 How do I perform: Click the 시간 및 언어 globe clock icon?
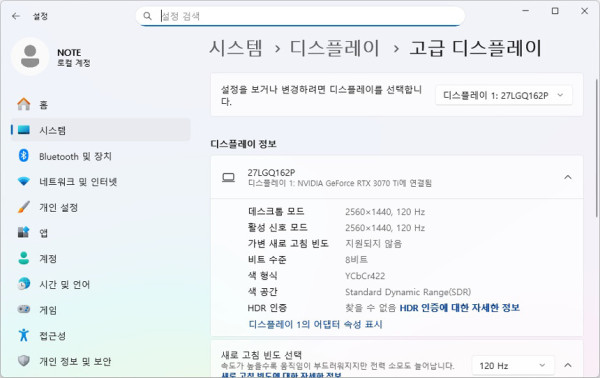tap(24, 284)
